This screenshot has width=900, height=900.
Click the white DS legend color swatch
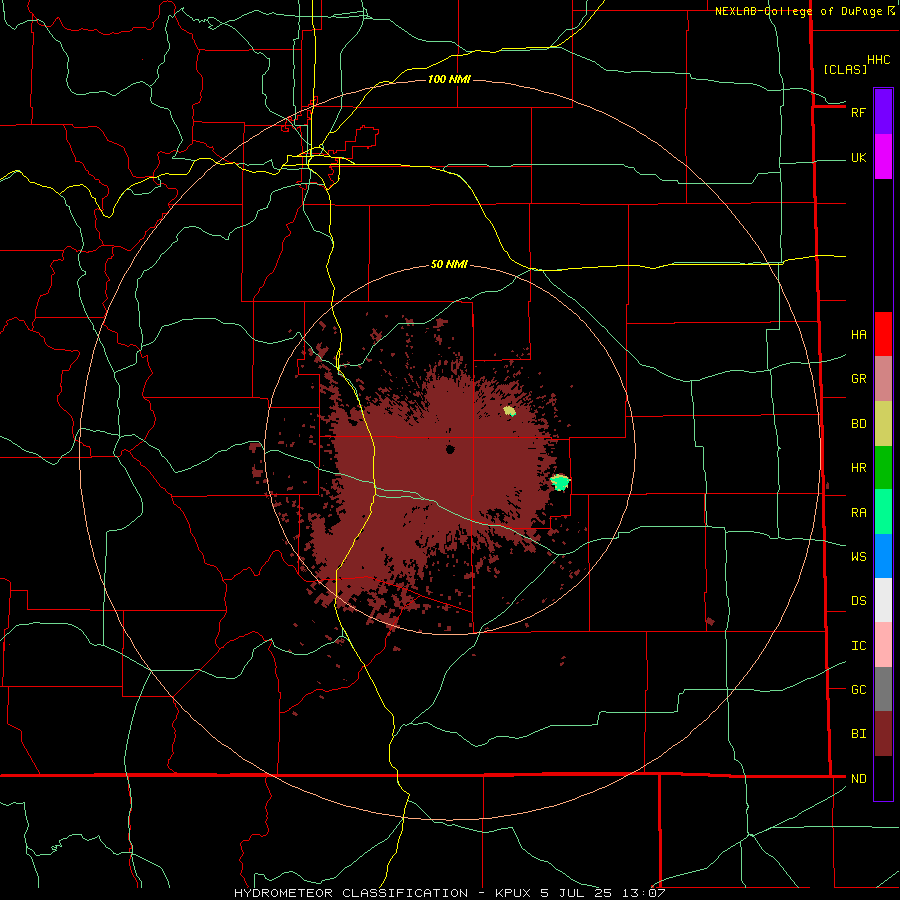[x=883, y=600]
